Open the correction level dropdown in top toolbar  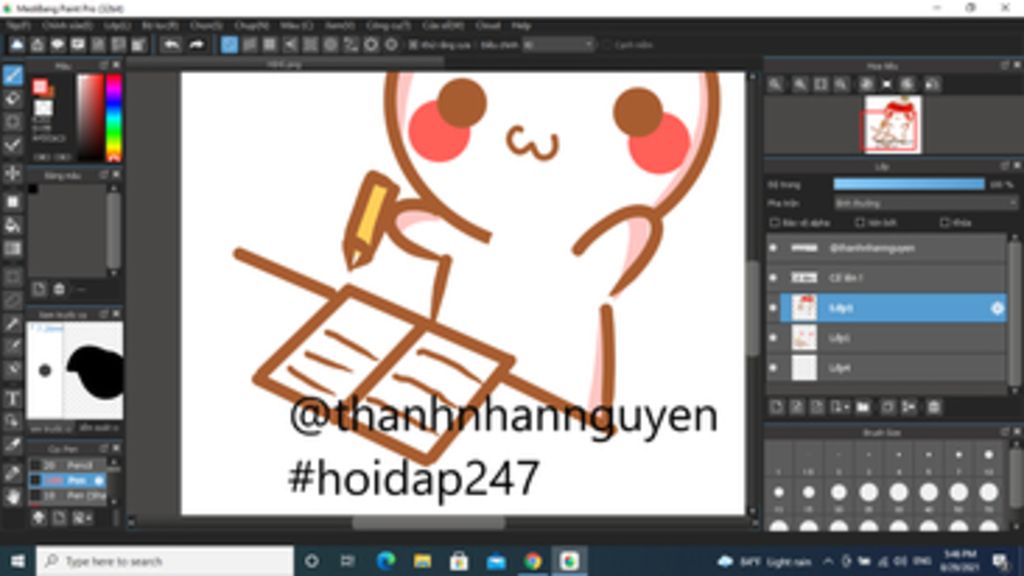click(x=558, y=44)
